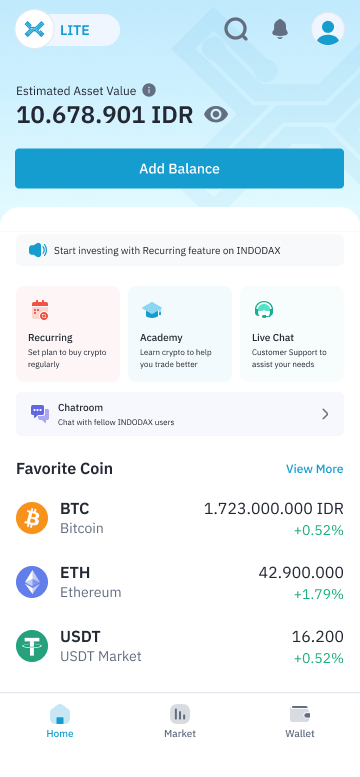Open the Recurring plan card
The height and width of the screenshot is (777, 360).
tap(68, 334)
